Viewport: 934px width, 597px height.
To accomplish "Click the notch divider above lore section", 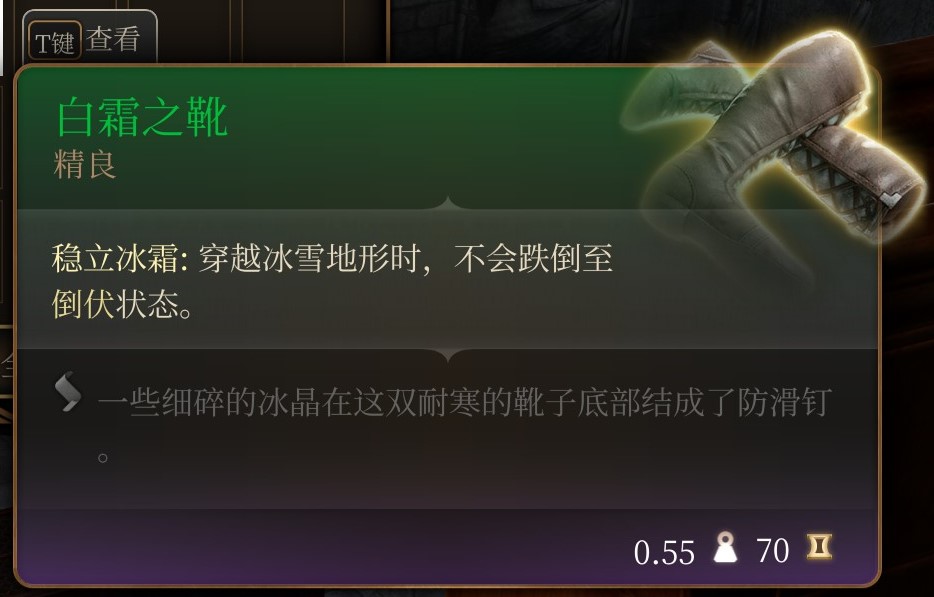I will click(x=448, y=356).
